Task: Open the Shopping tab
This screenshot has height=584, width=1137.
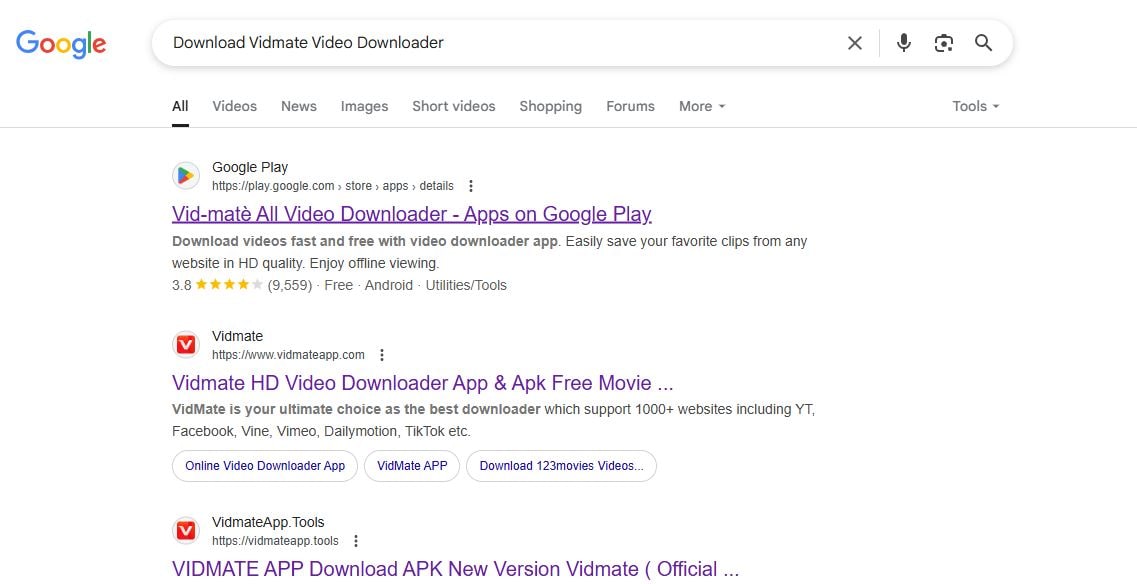Action: click(550, 106)
